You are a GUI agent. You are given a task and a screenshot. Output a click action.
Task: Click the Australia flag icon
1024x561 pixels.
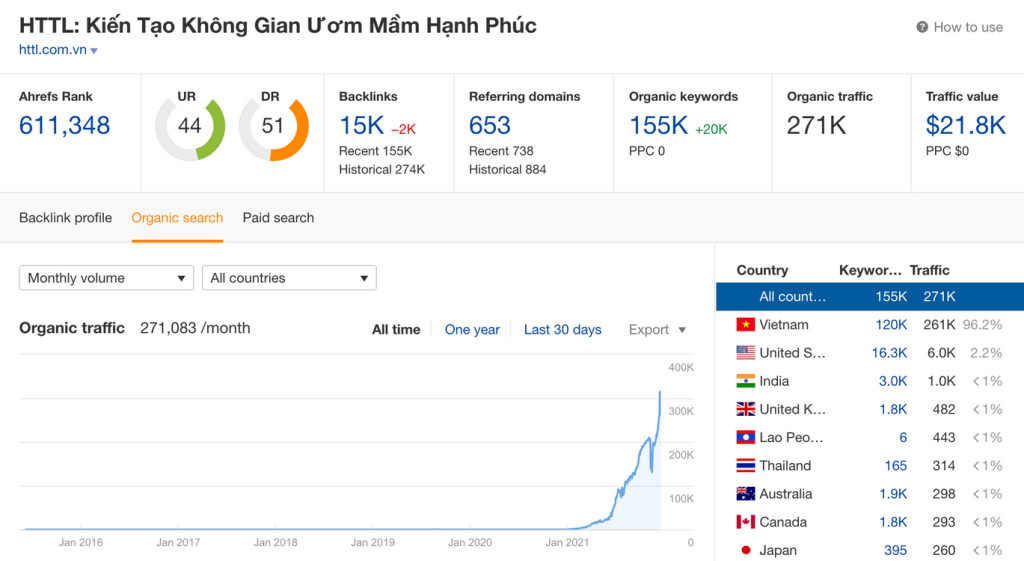click(745, 494)
